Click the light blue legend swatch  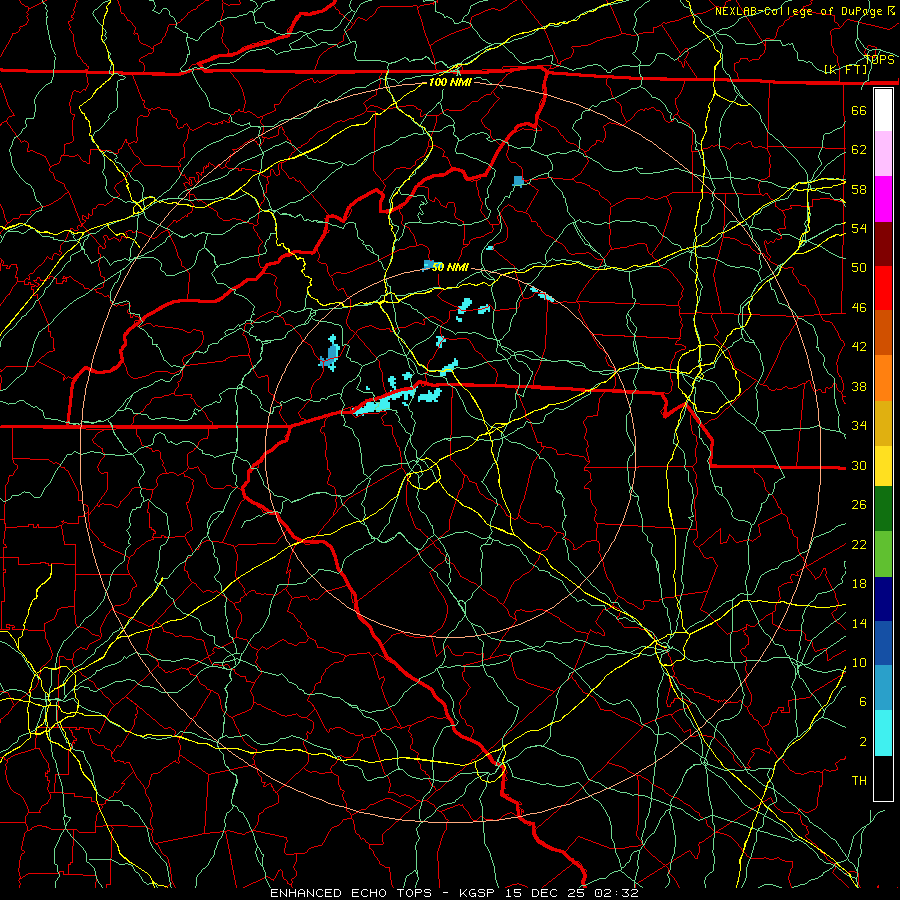point(883,687)
